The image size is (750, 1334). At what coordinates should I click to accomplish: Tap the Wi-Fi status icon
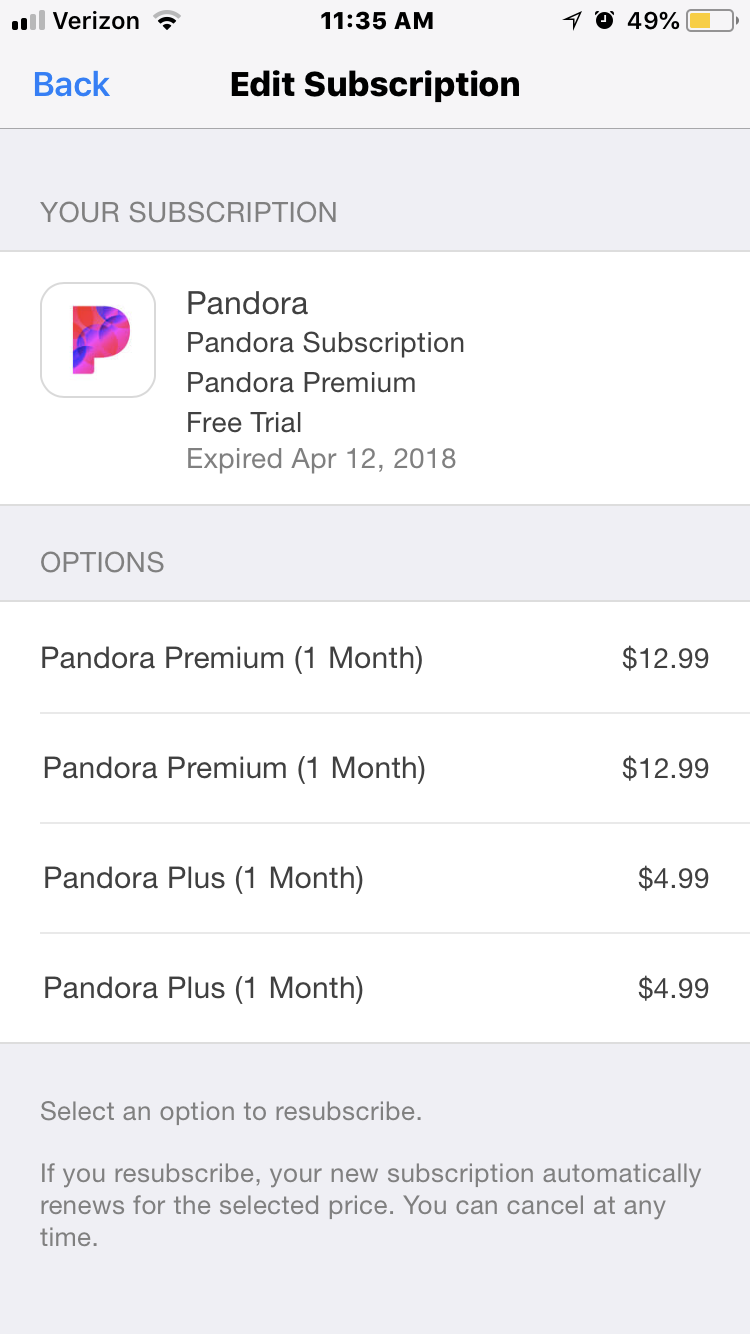166,21
